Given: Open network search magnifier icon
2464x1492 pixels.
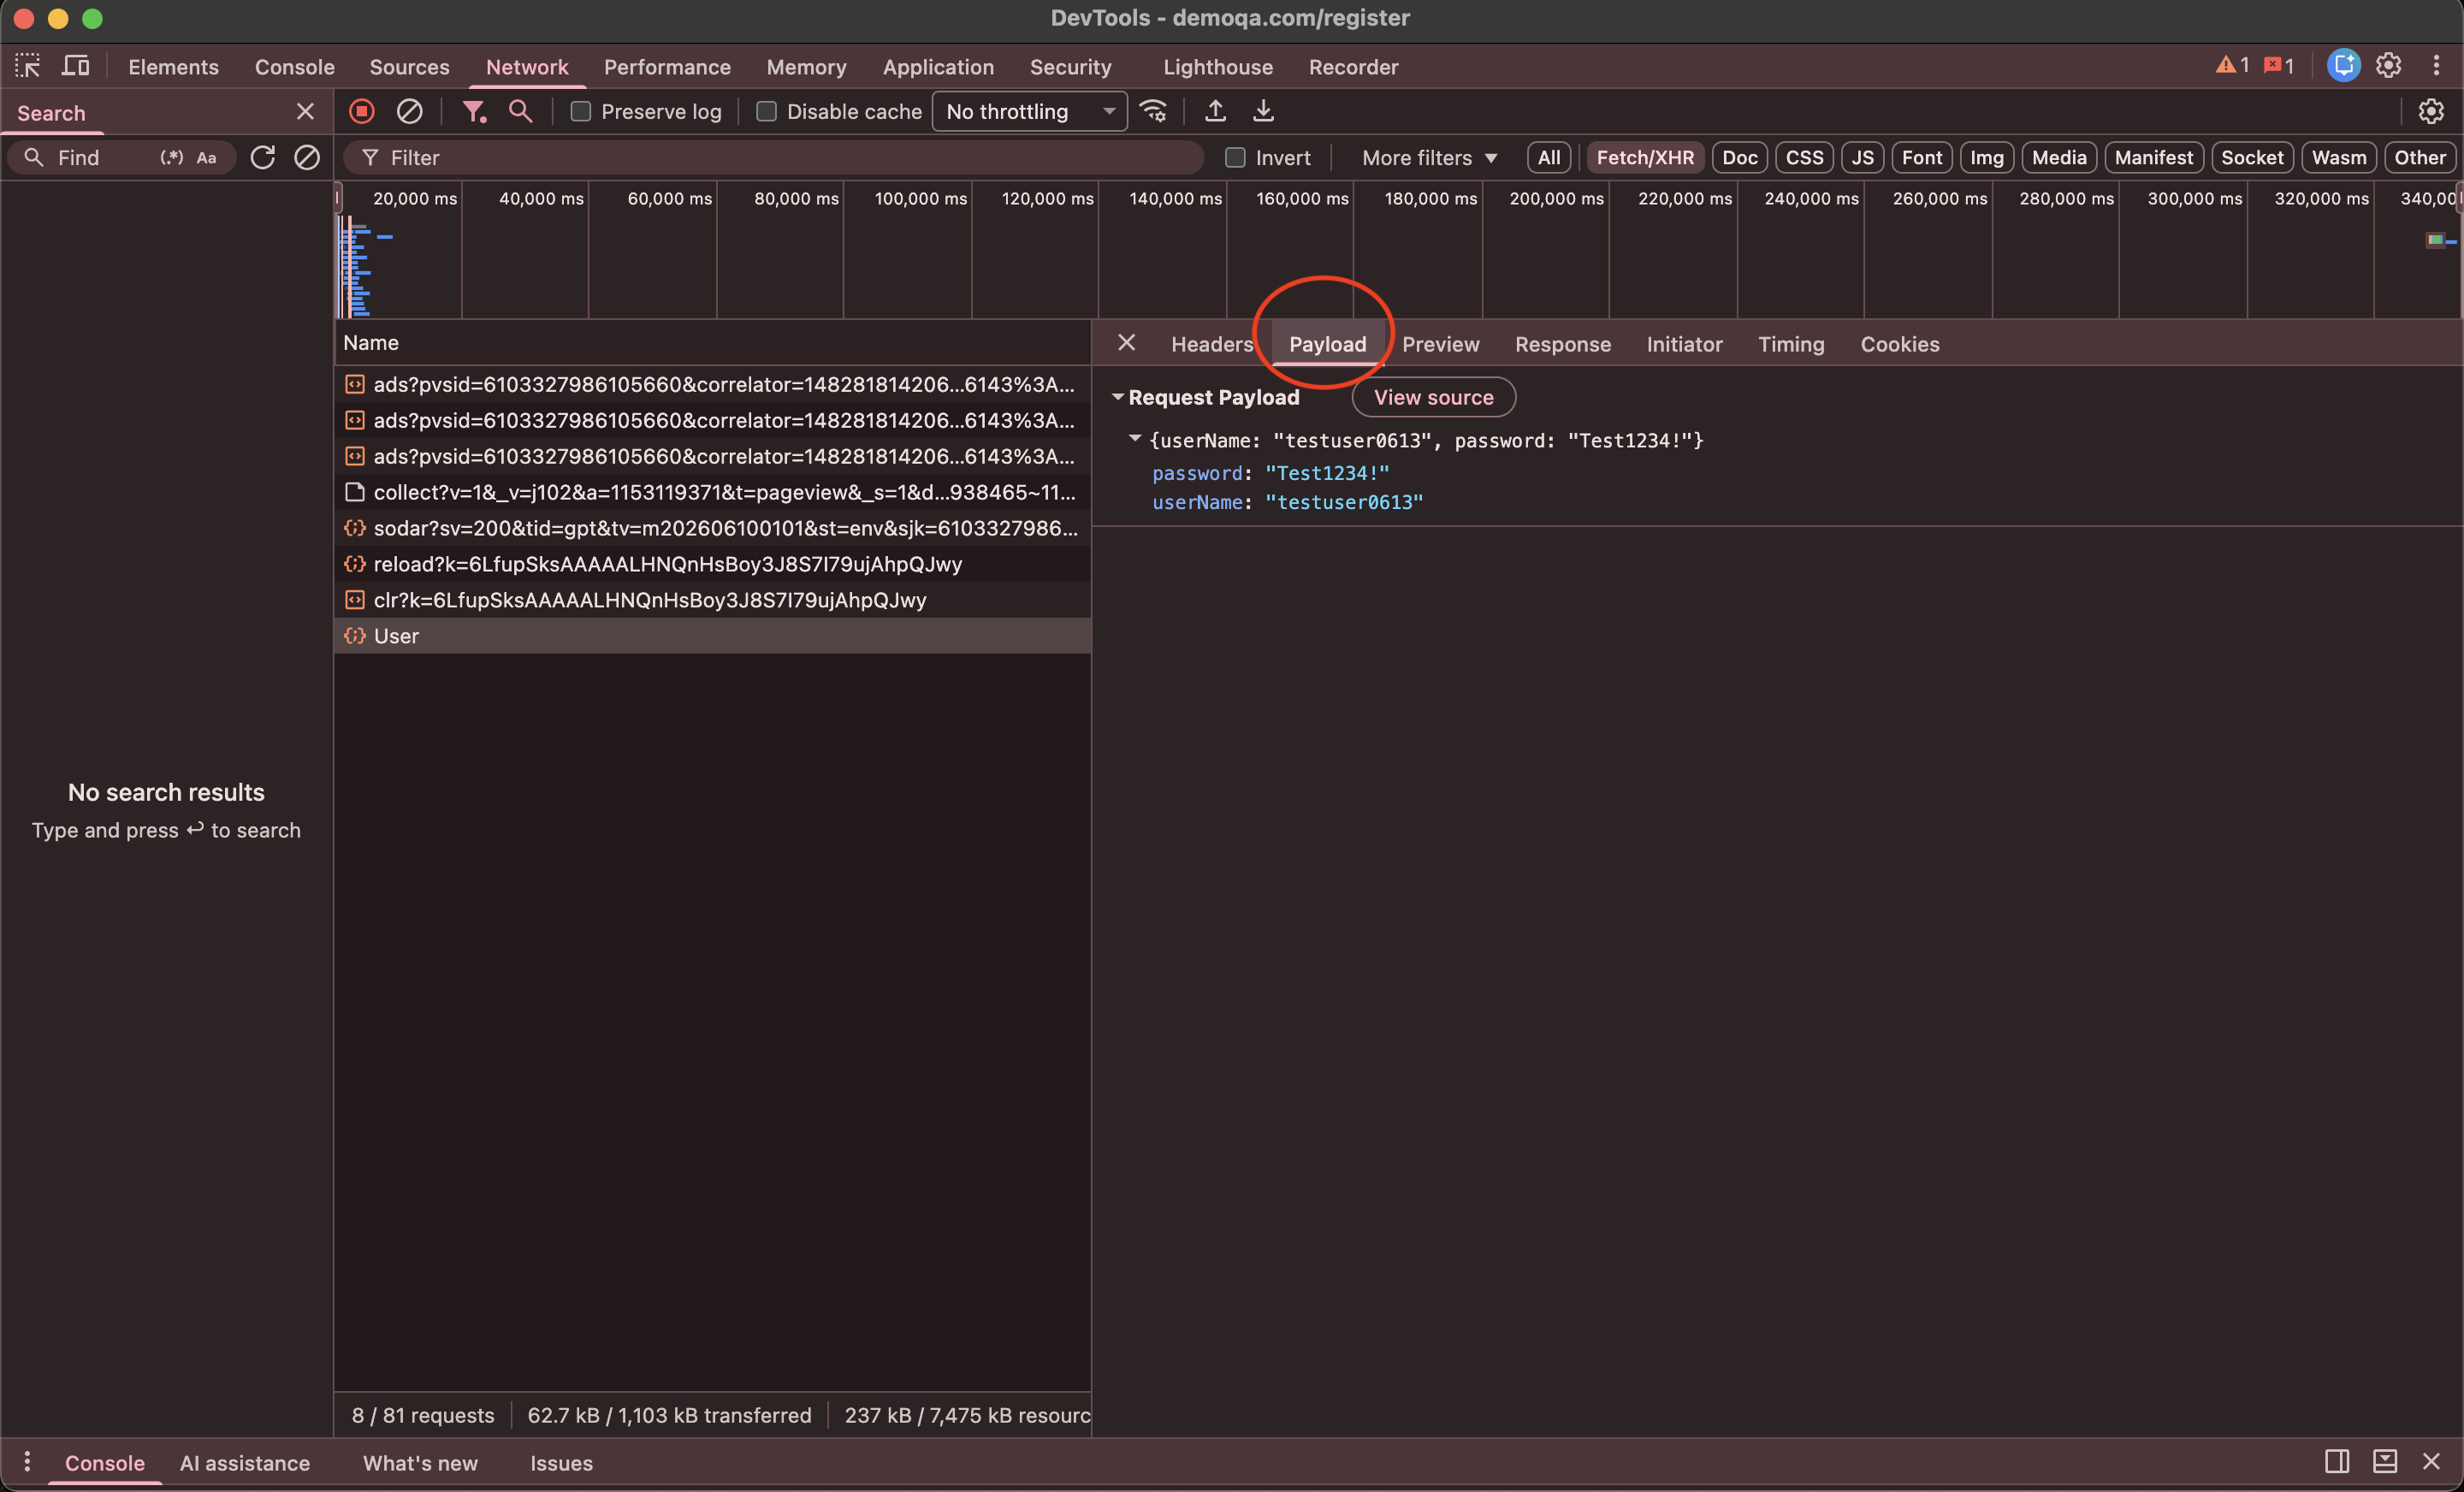Looking at the screenshot, I should (x=520, y=111).
